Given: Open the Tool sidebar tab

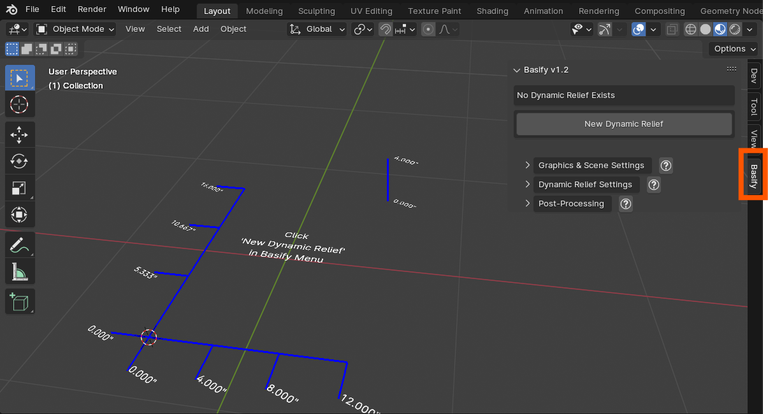Looking at the screenshot, I should click(754, 106).
